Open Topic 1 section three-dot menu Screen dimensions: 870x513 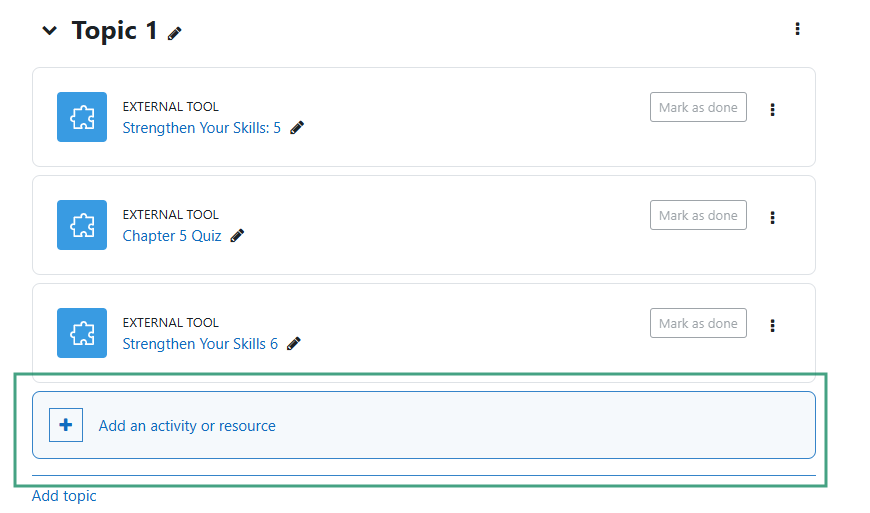pyautogui.click(x=797, y=29)
